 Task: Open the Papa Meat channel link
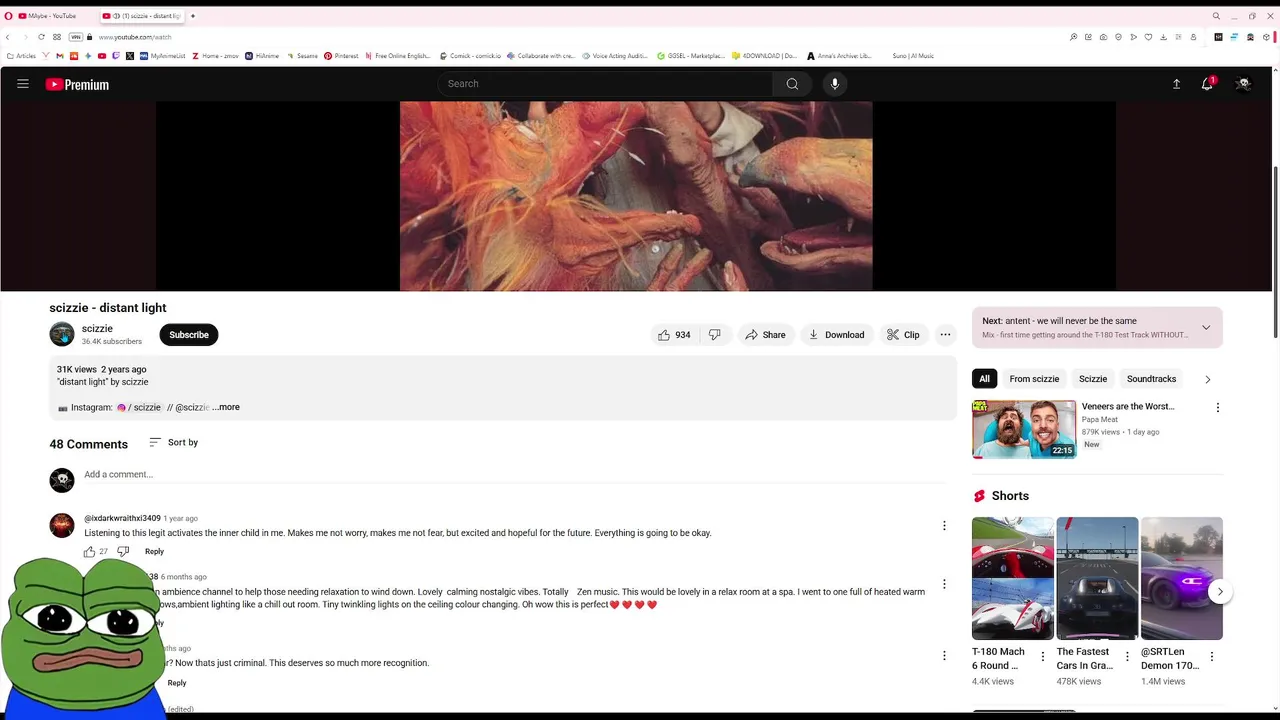[1100, 419]
